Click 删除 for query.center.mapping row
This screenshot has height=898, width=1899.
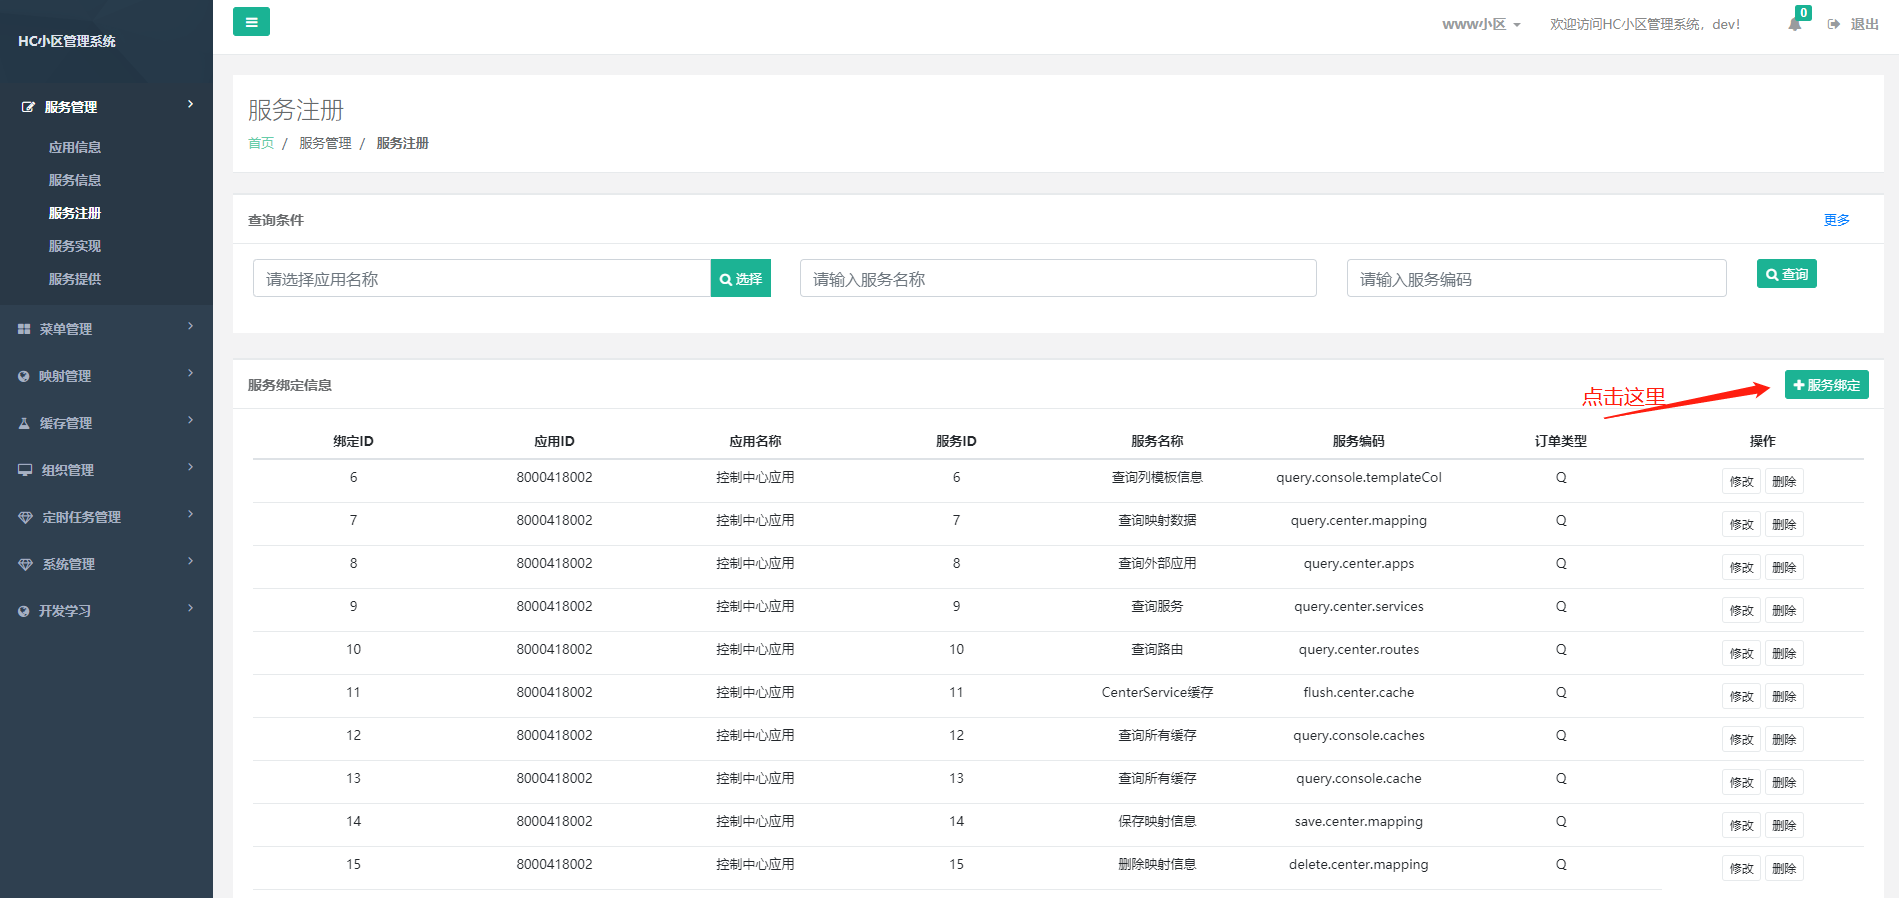[x=1784, y=524]
